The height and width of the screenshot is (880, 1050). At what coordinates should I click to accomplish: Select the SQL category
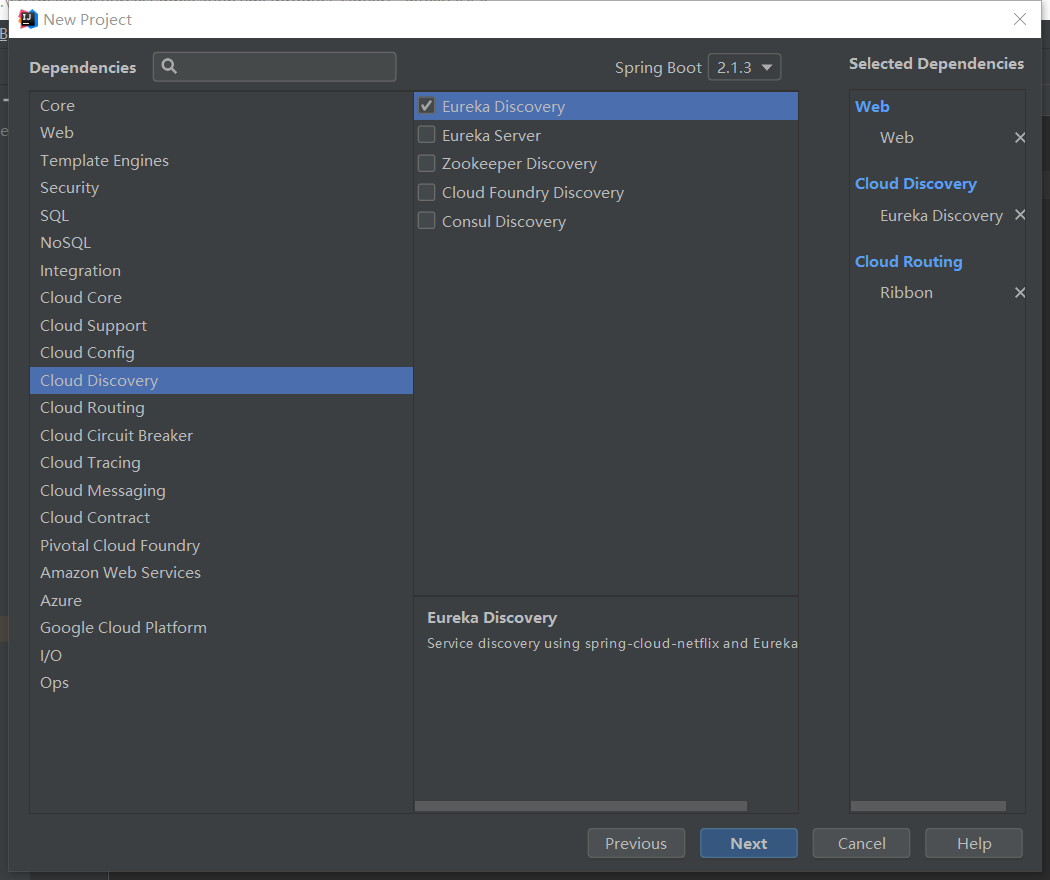[x=222, y=216]
